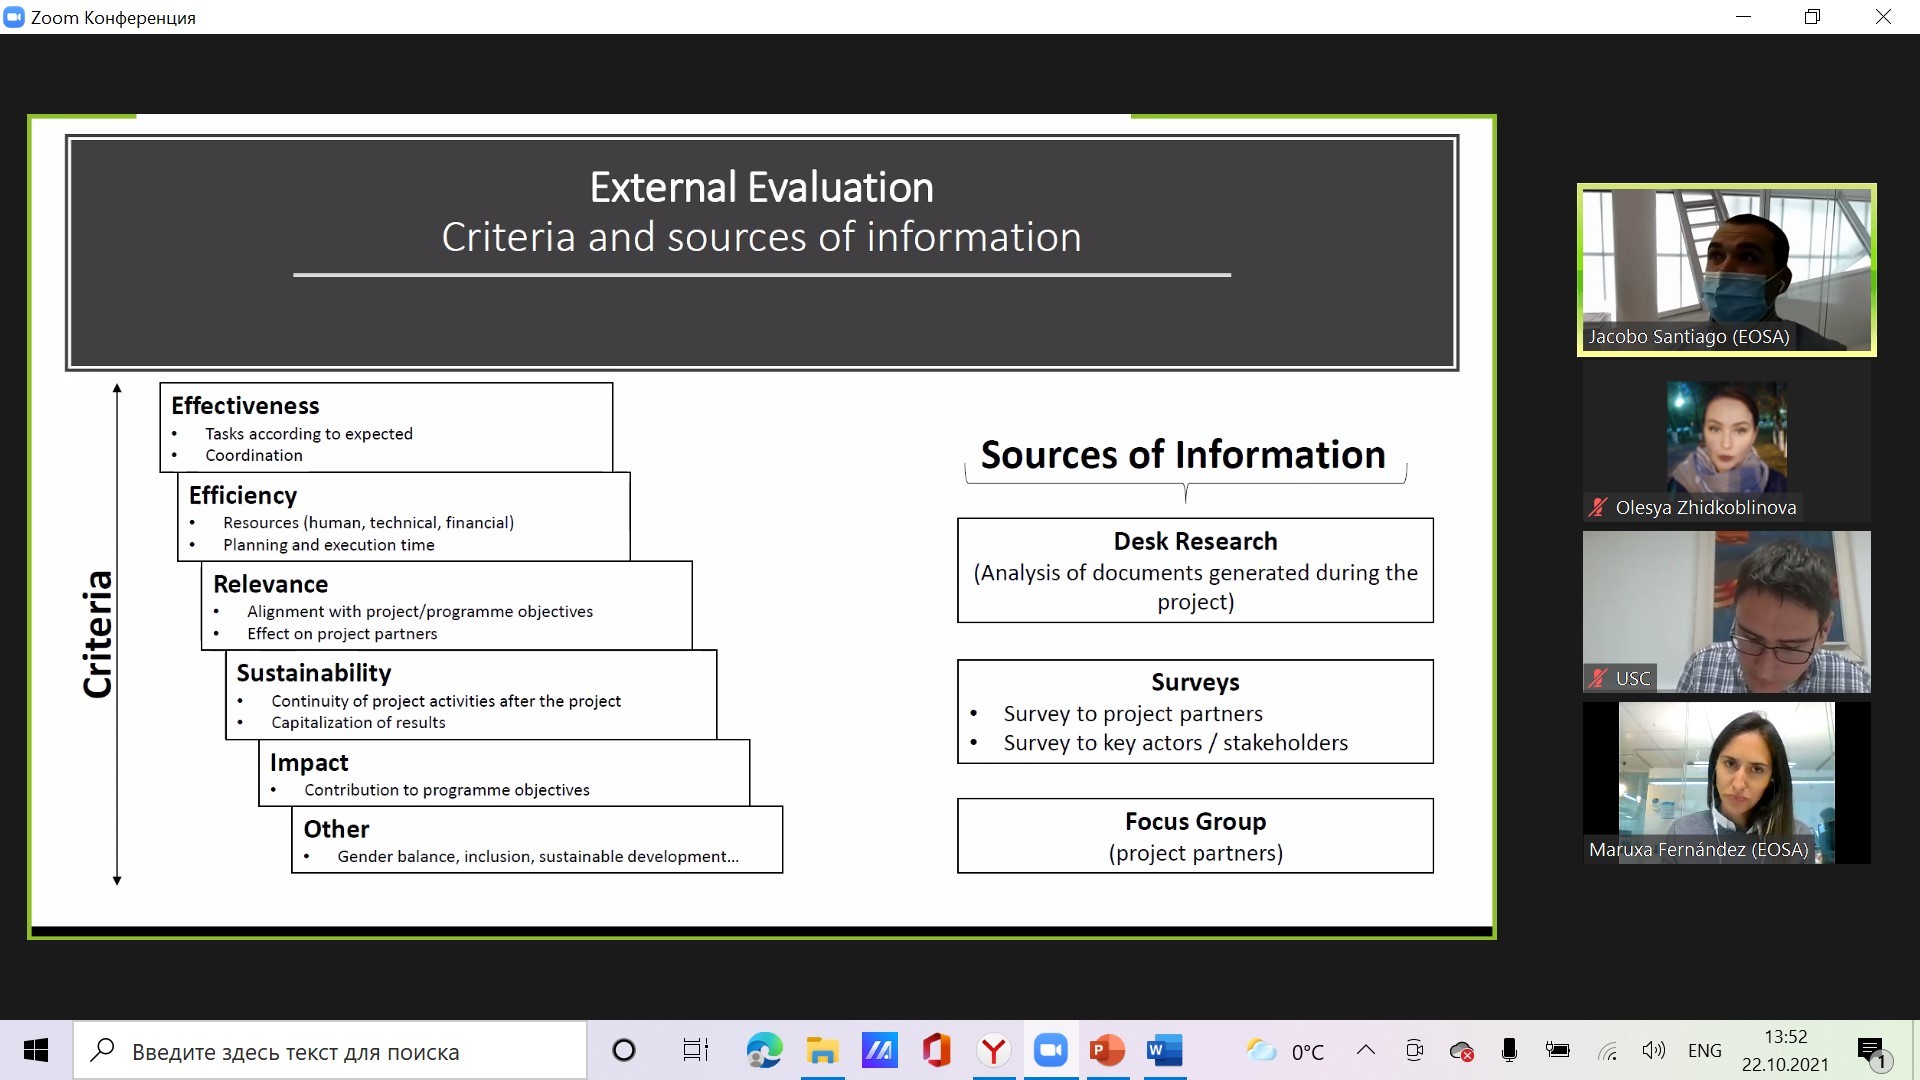The width and height of the screenshot is (1920, 1080).
Task: Launch Yandex Browser from the taskbar
Action: 993,1051
